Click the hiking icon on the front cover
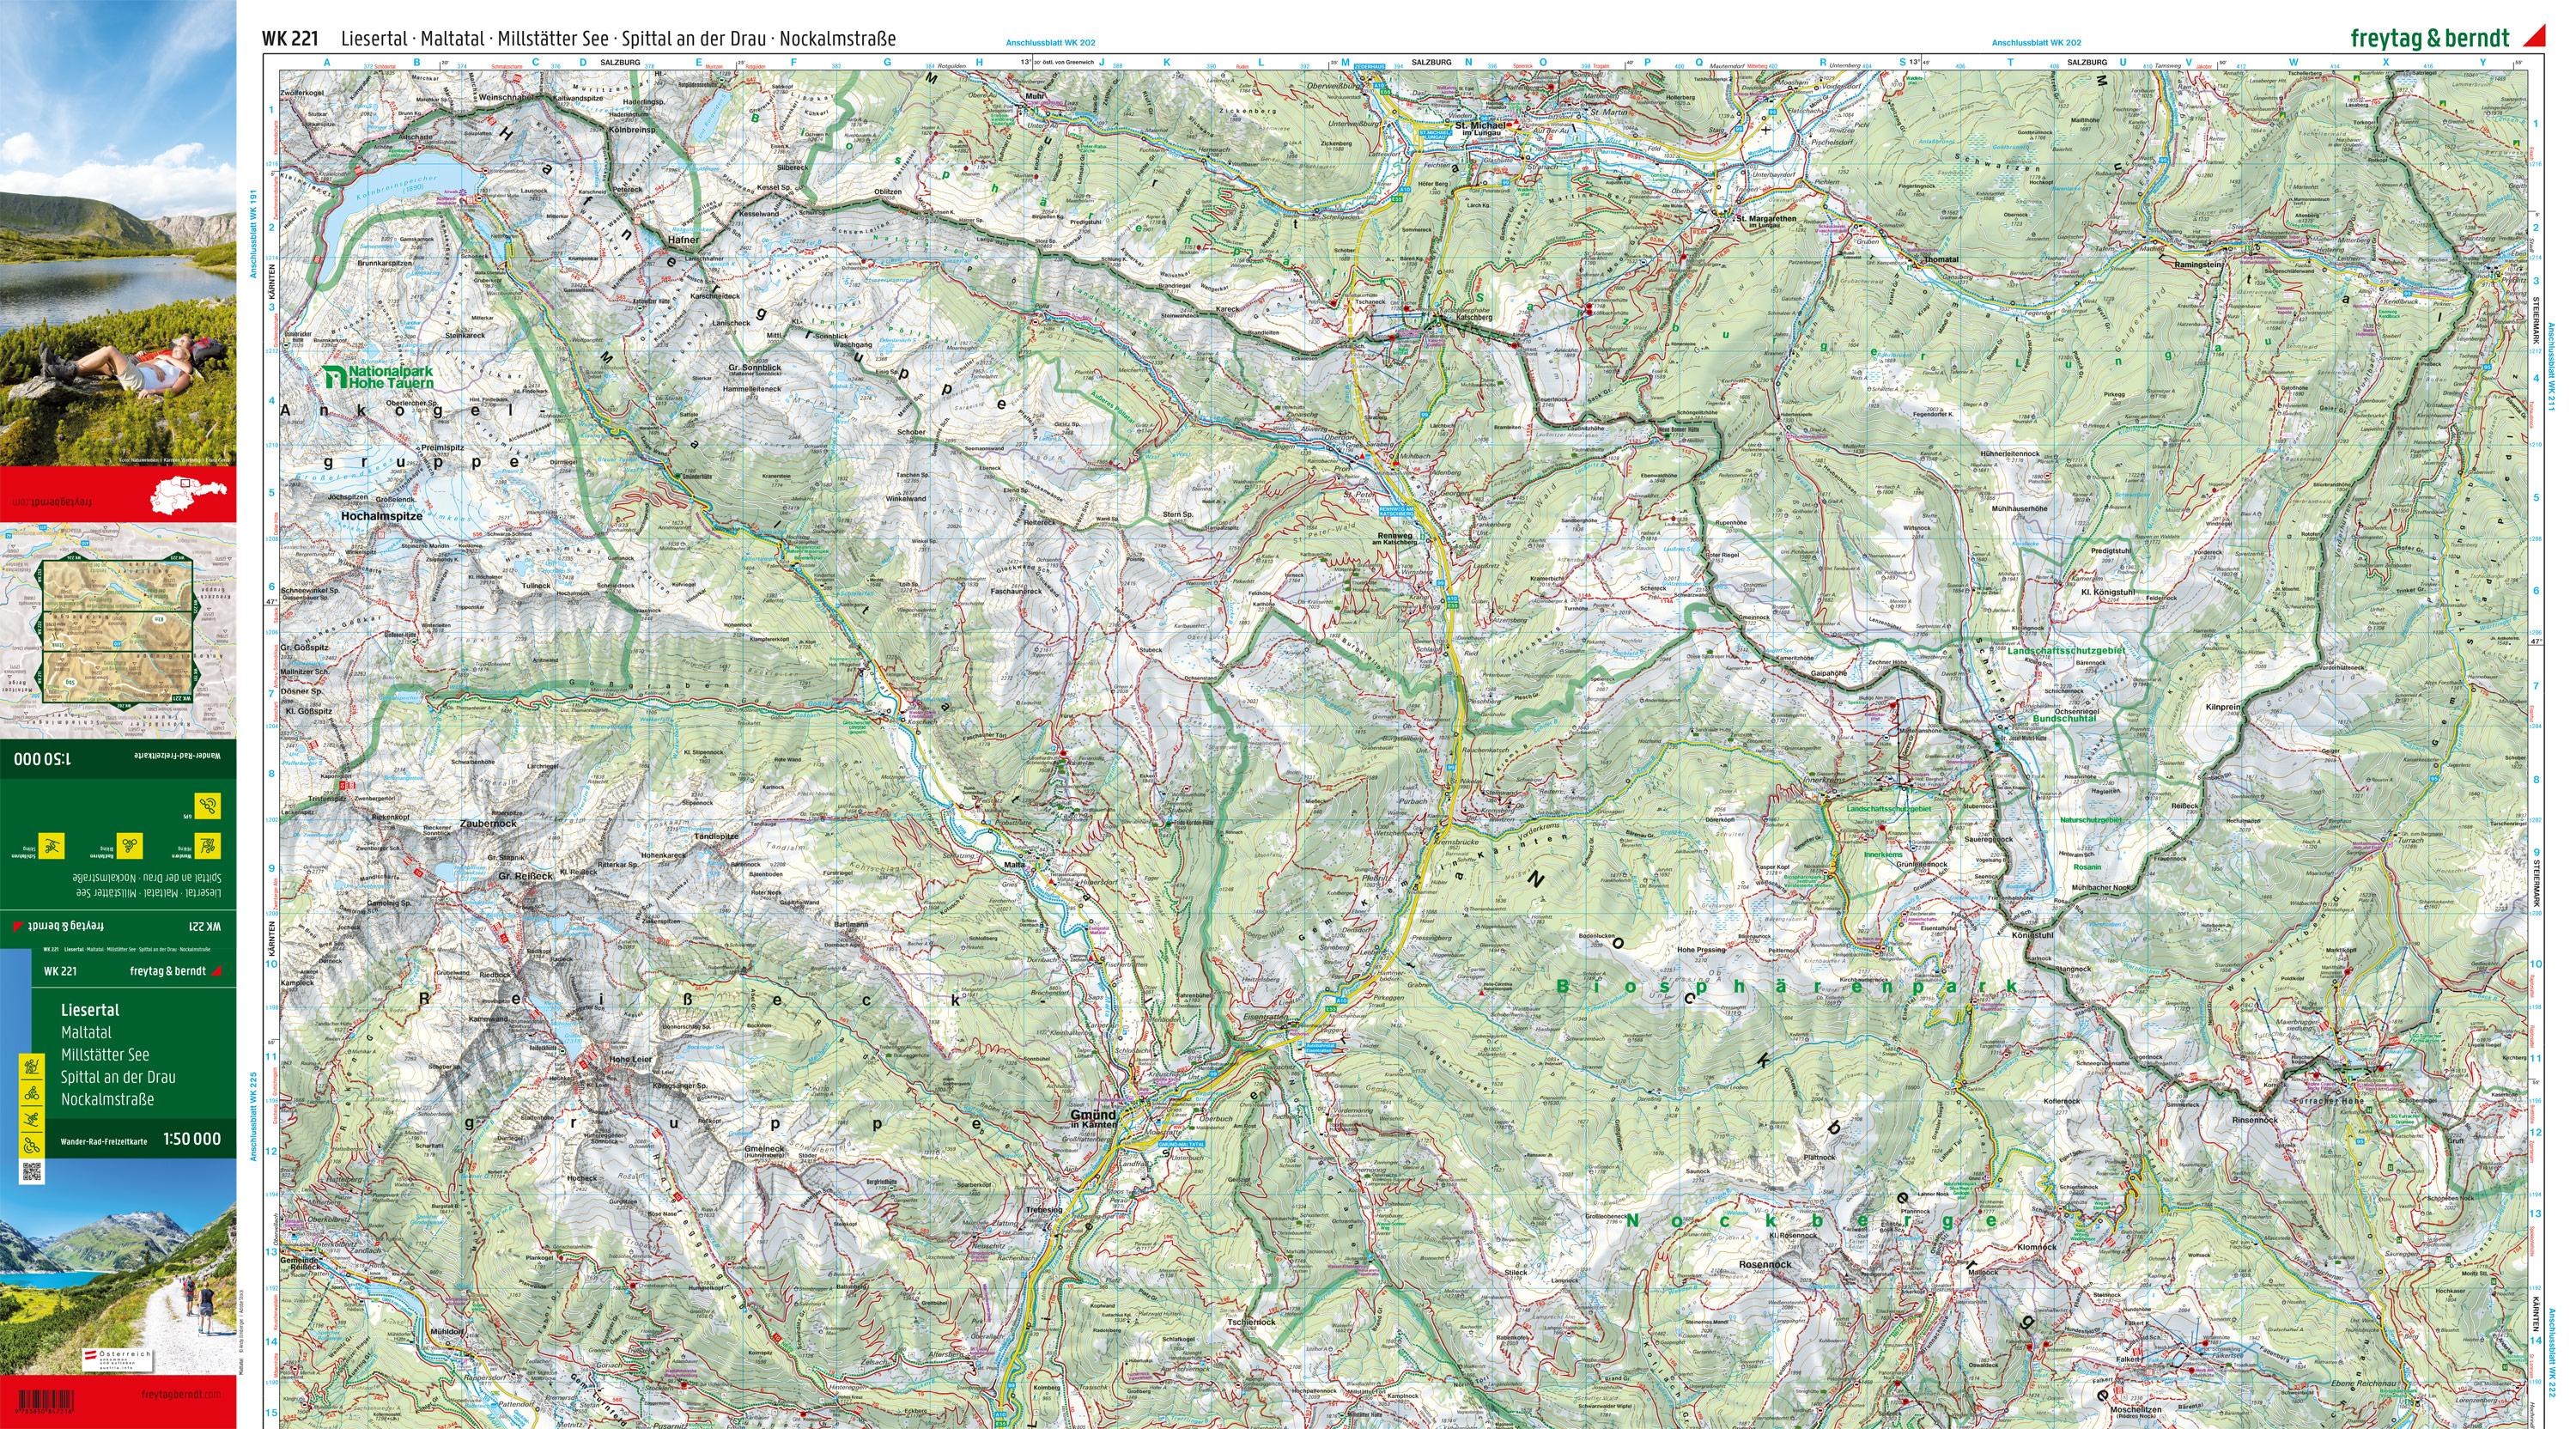This screenshot has height=1429, width=2576. pyautogui.click(x=32, y=1066)
